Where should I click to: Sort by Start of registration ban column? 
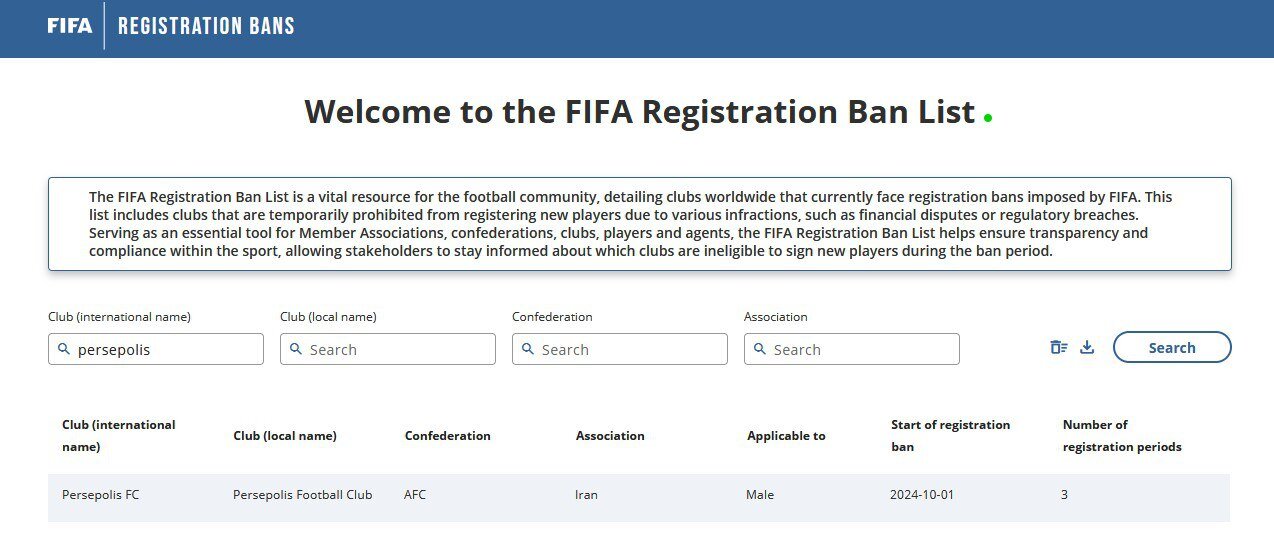click(x=950, y=435)
